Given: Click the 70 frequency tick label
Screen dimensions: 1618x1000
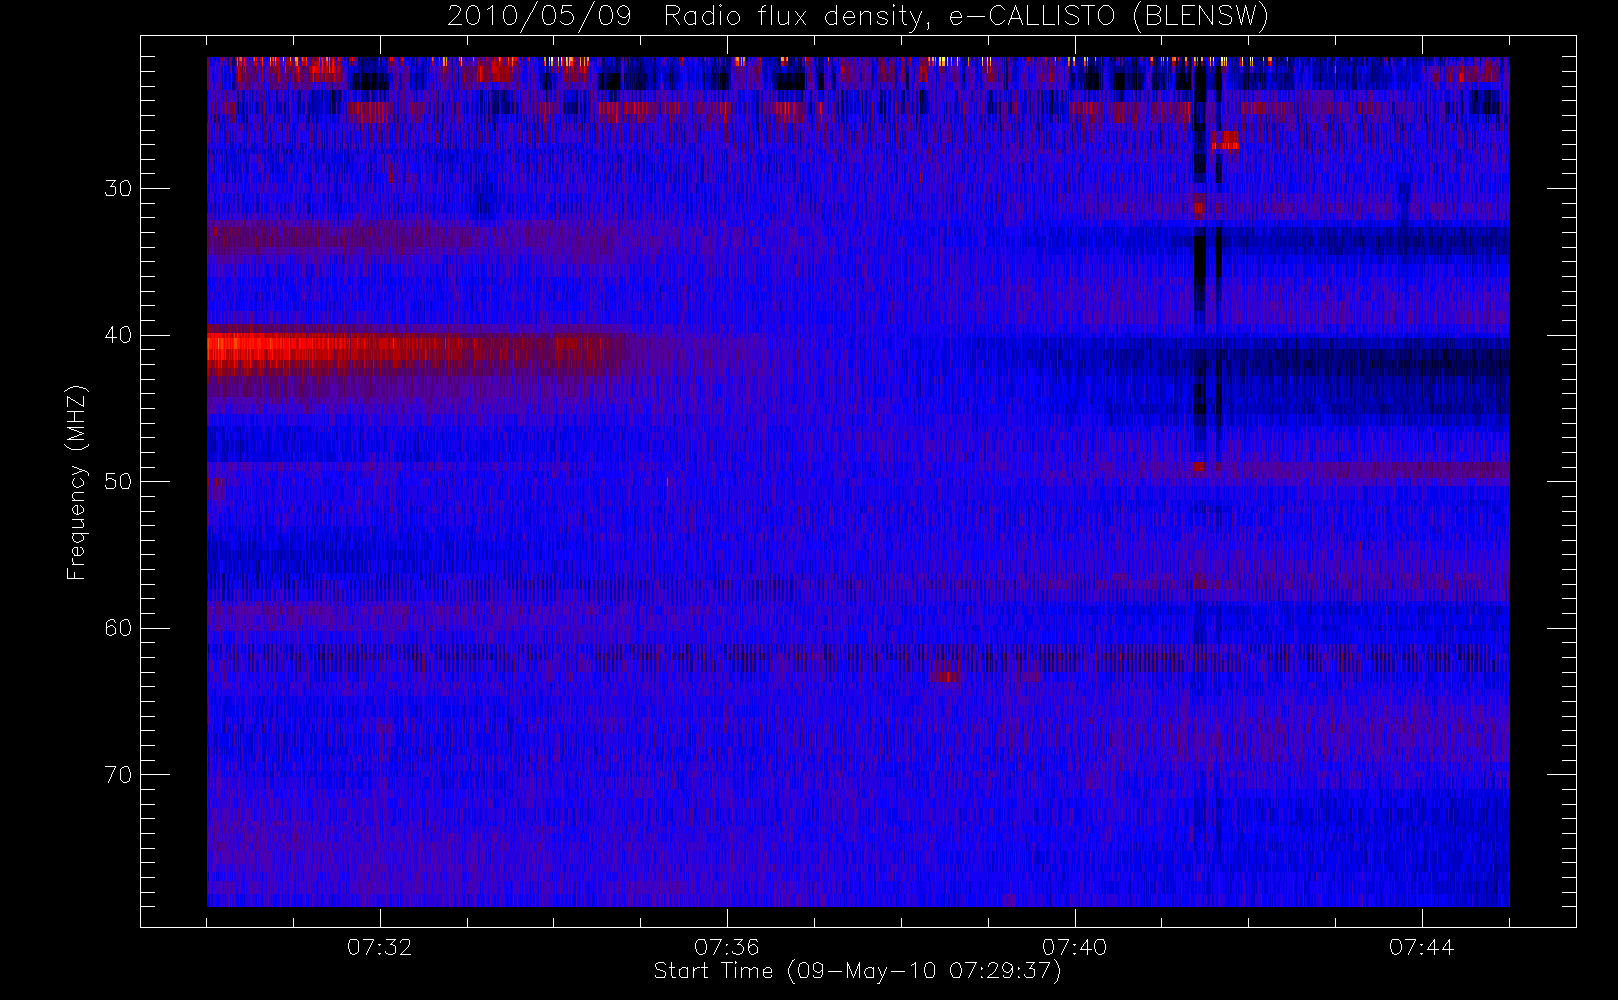Looking at the screenshot, I should 118,775.
